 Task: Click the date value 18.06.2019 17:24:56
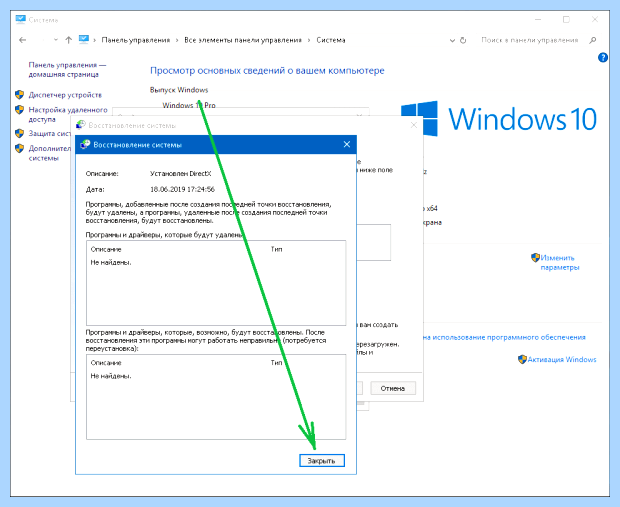pos(182,189)
